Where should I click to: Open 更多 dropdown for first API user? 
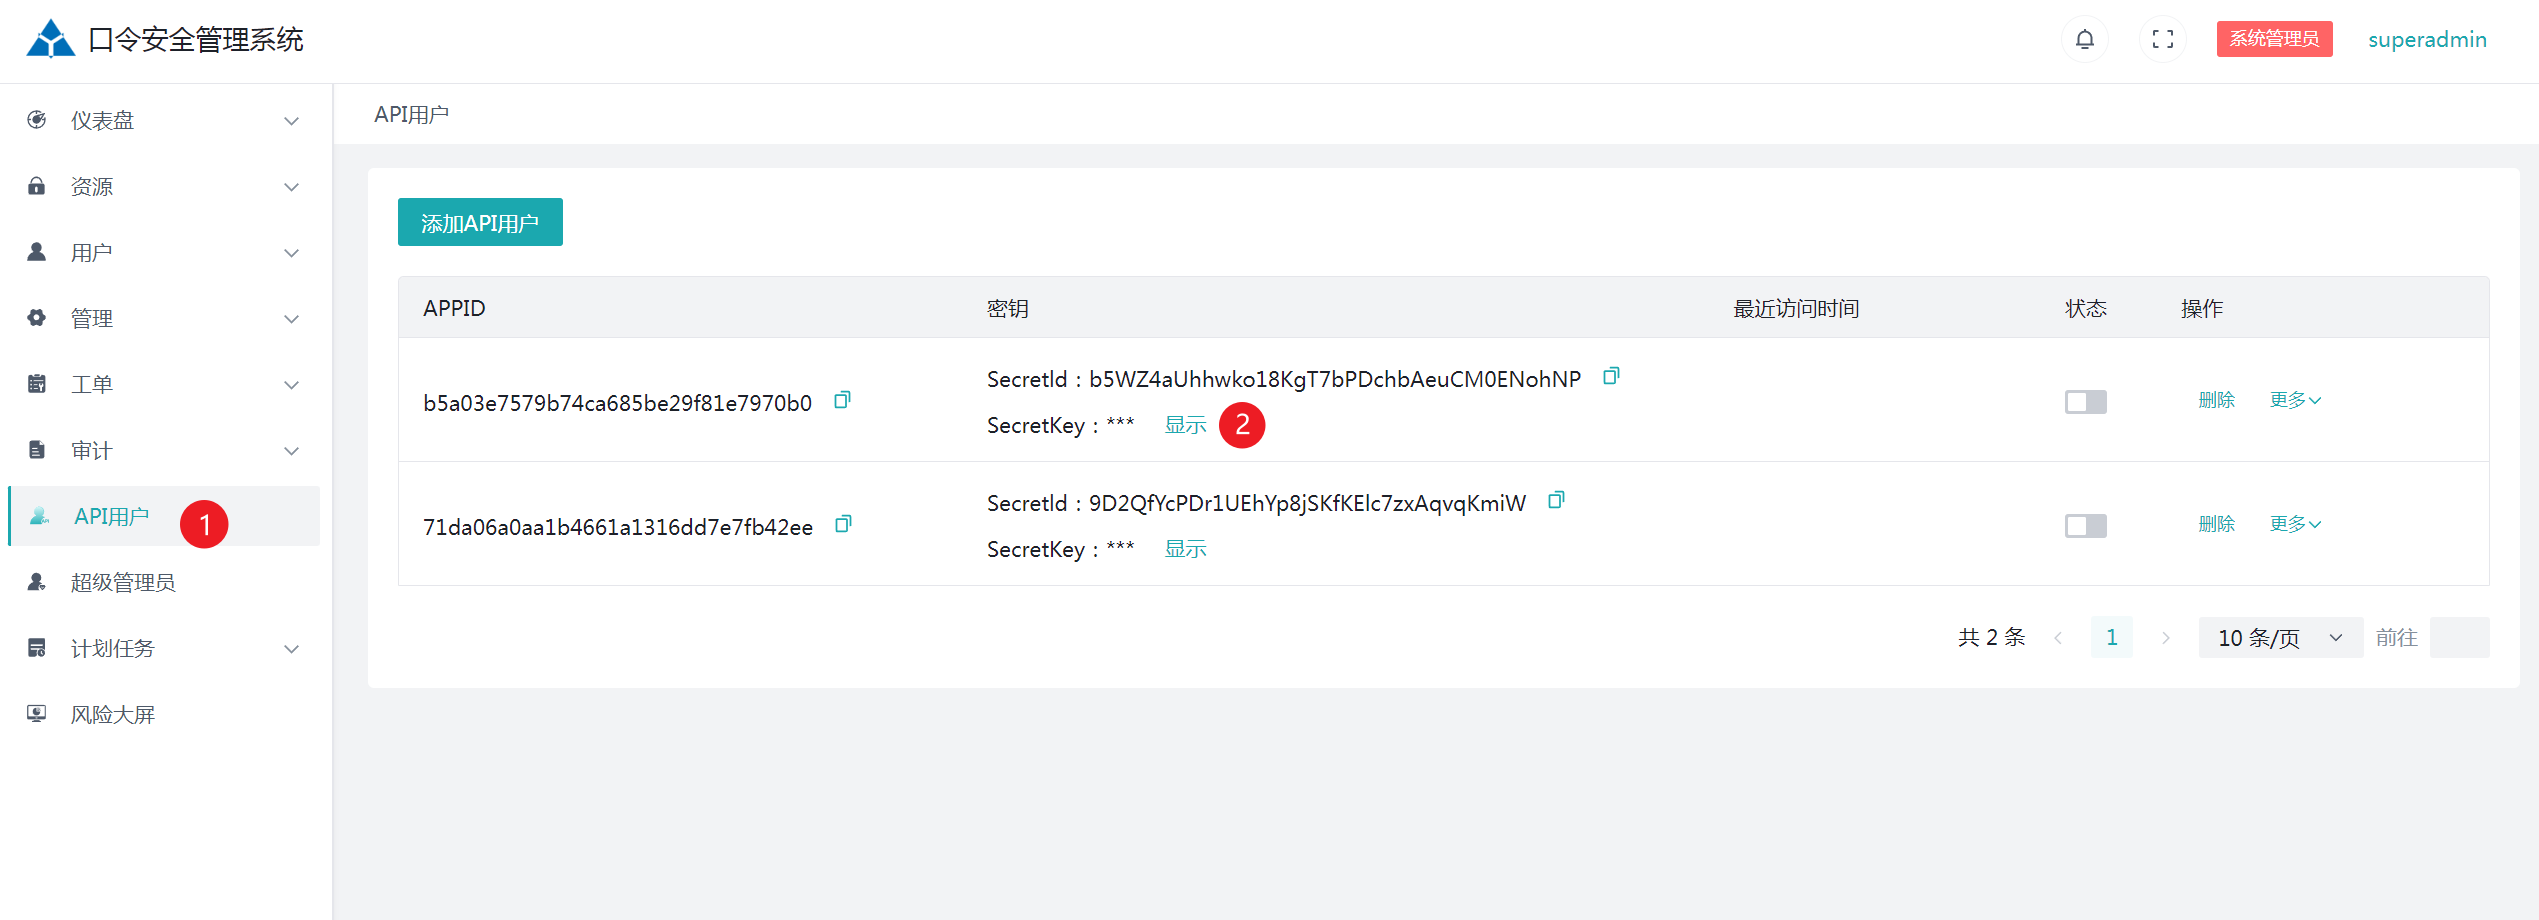[2294, 401]
